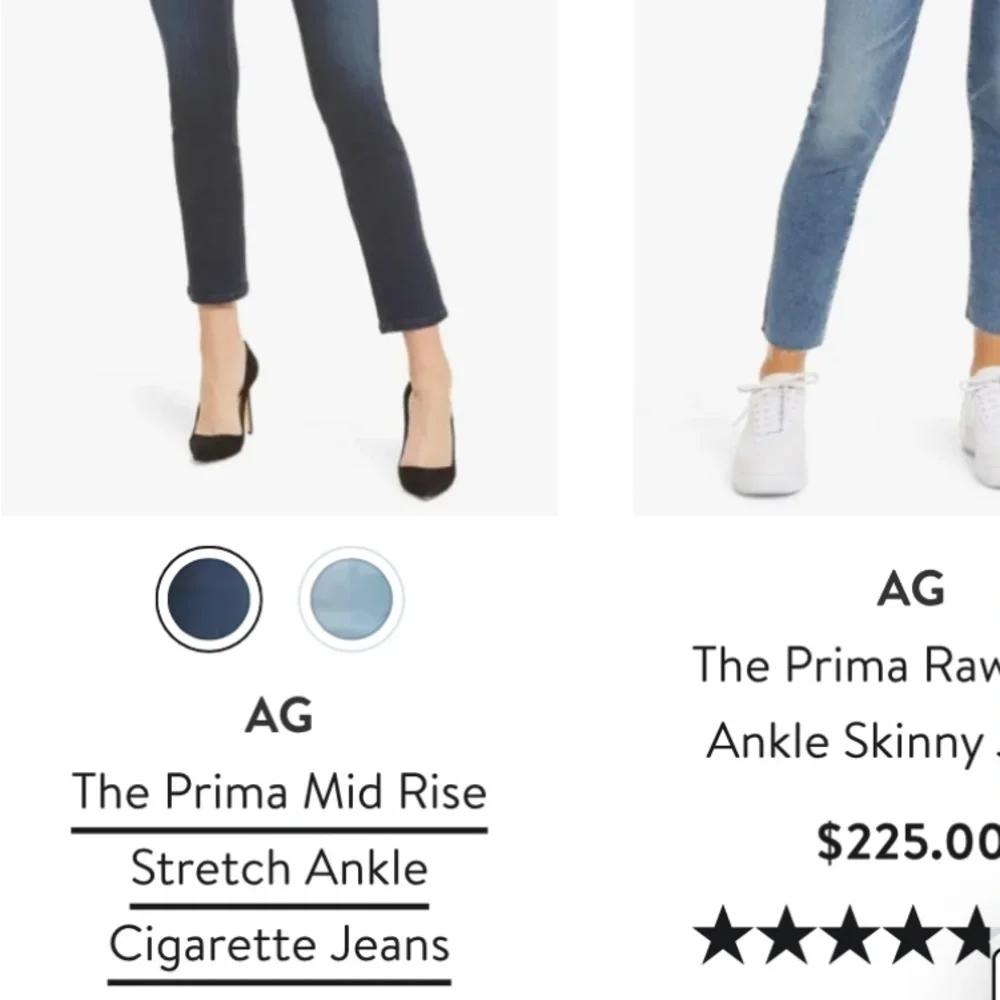1000x1000 pixels.
Task: Click the black high heel in left photo
Action: tap(224, 404)
